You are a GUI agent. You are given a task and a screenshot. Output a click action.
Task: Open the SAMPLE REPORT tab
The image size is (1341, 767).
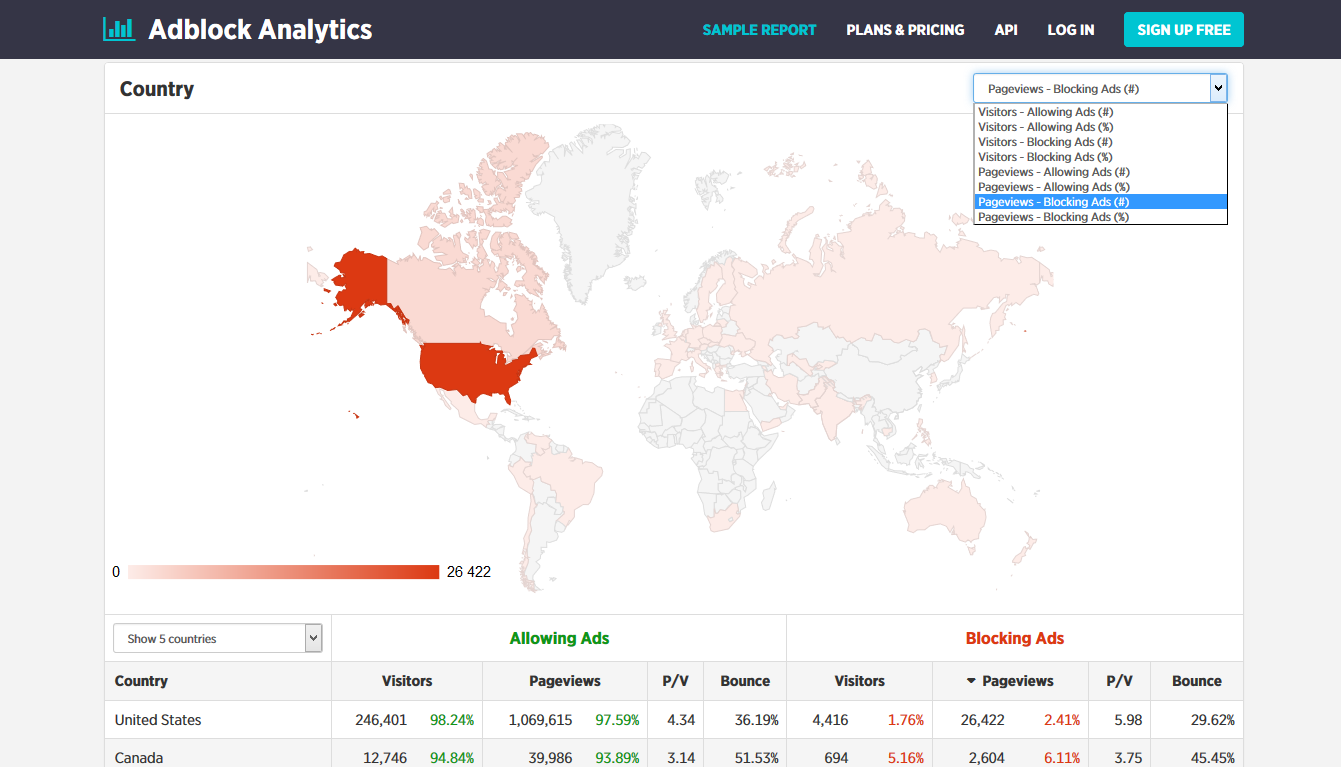click(759, 29)
